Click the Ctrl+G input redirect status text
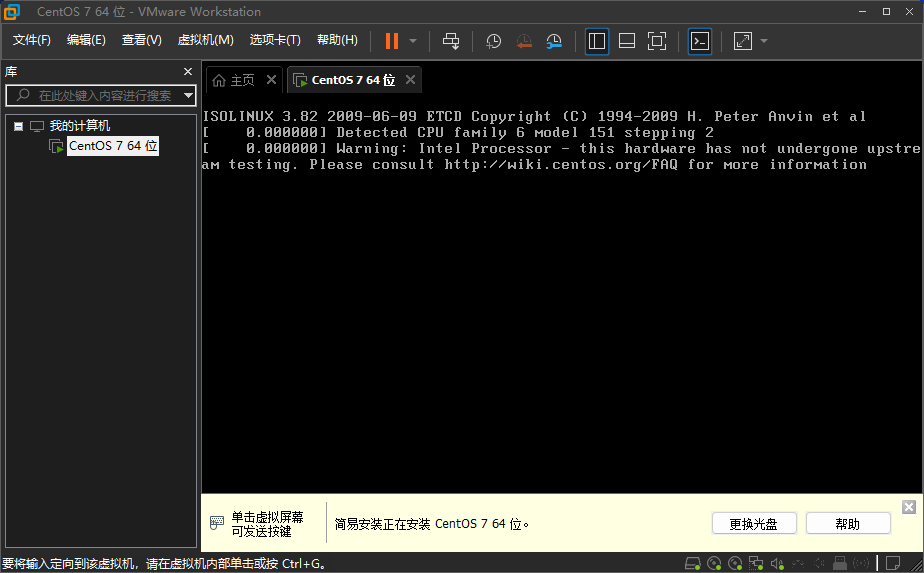 (163, 564)
